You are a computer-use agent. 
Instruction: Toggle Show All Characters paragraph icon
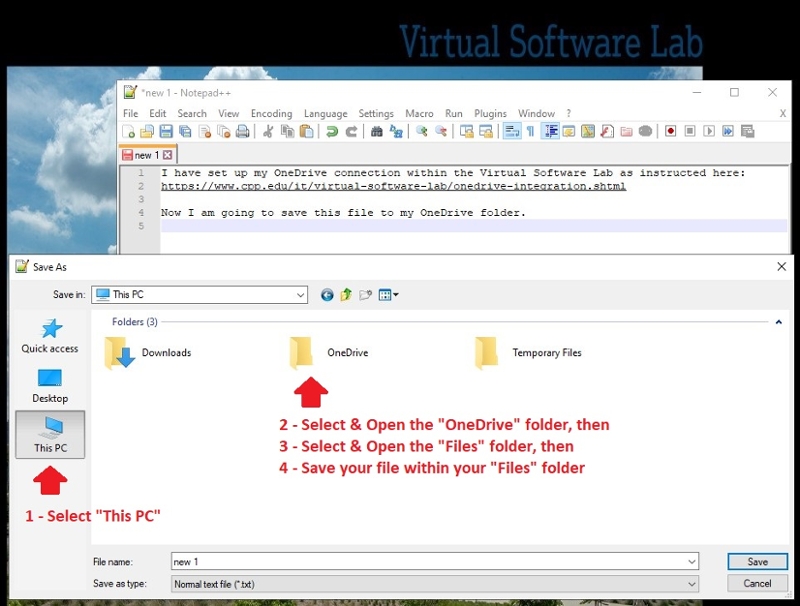[530, 131]
